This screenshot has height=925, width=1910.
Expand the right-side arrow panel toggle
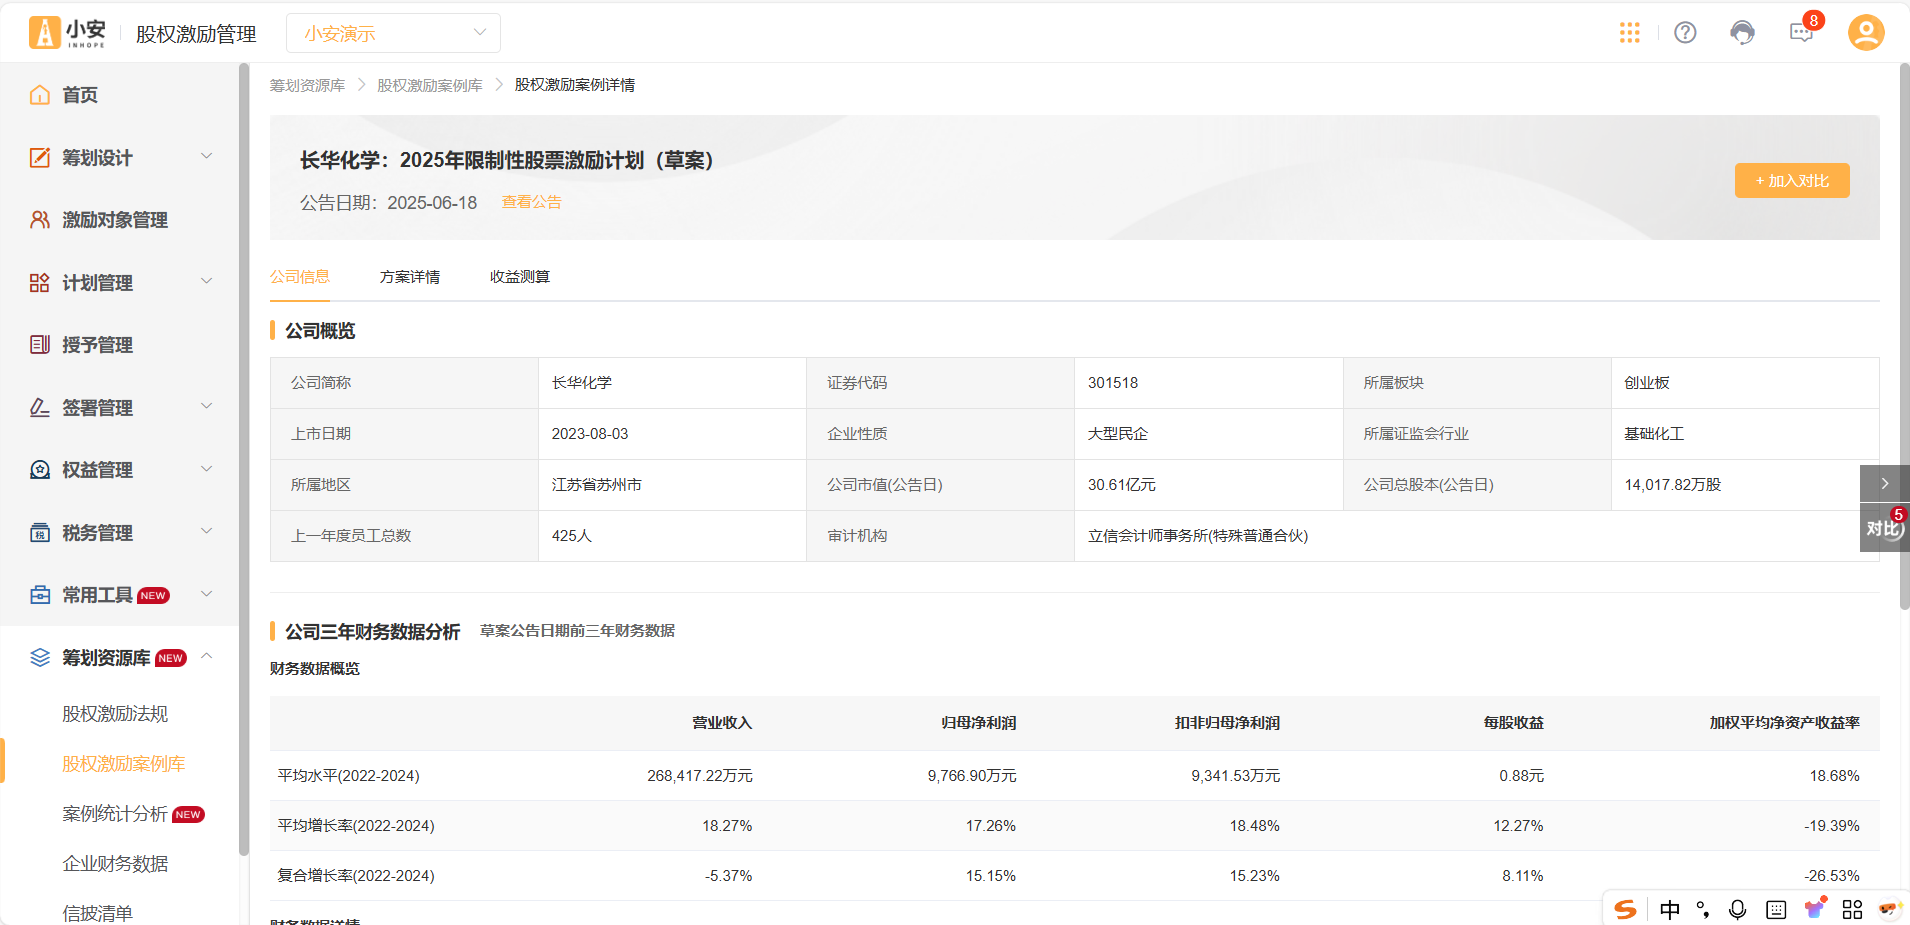1885,483
